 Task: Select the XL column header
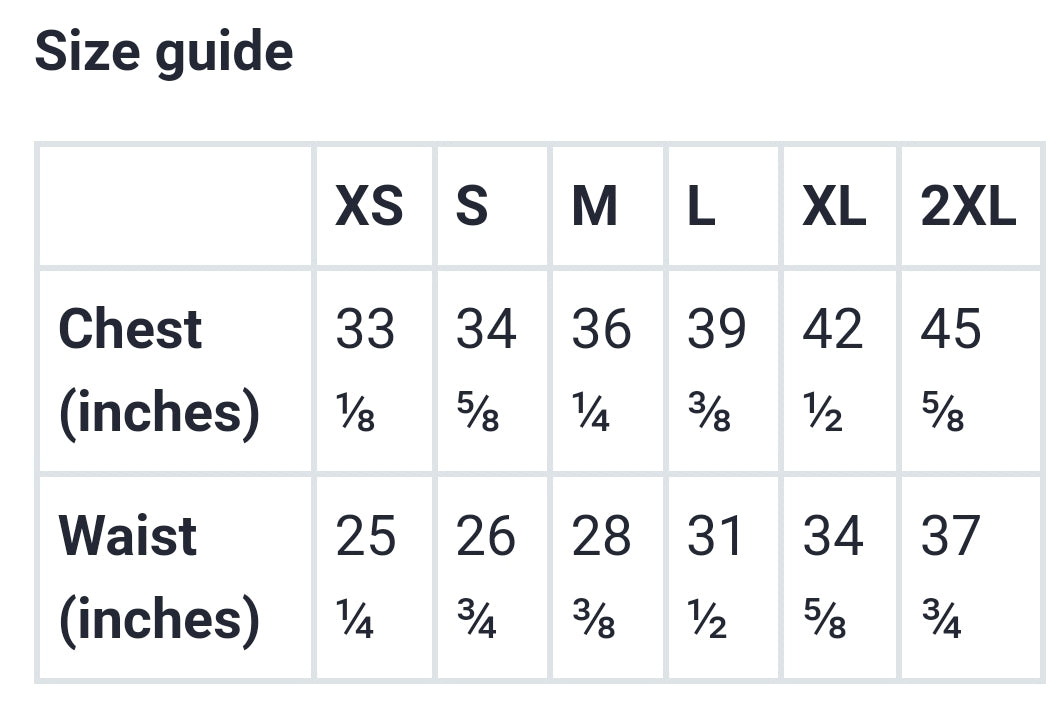[834, 207]
